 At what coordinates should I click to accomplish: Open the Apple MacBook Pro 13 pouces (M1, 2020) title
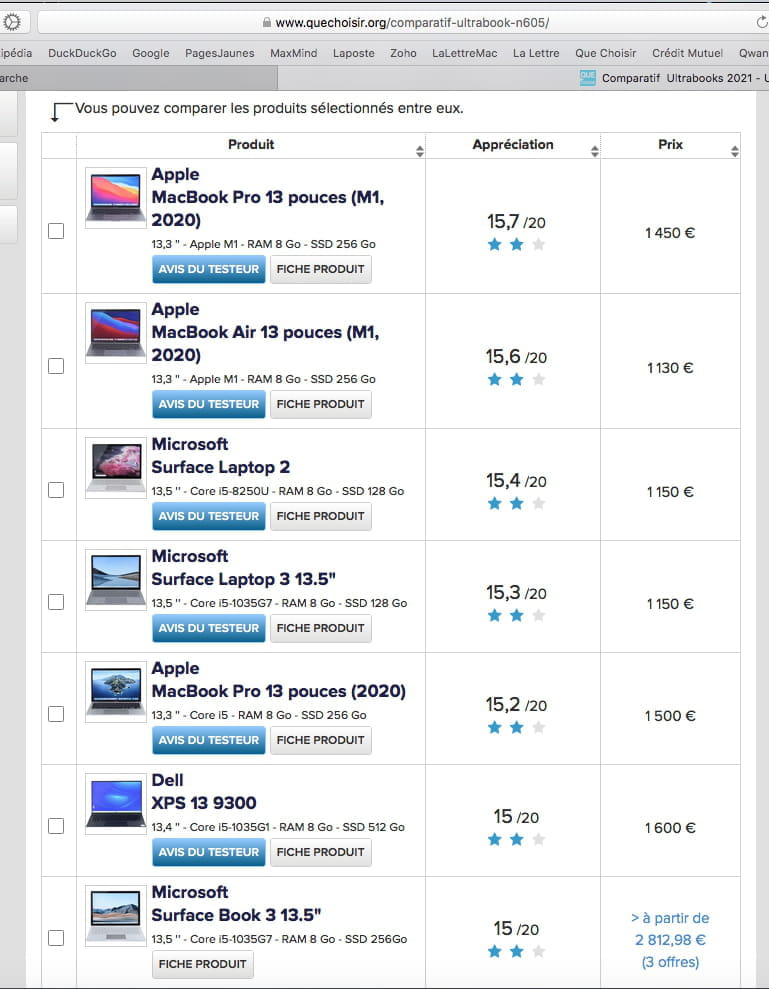tap(267, 197)
